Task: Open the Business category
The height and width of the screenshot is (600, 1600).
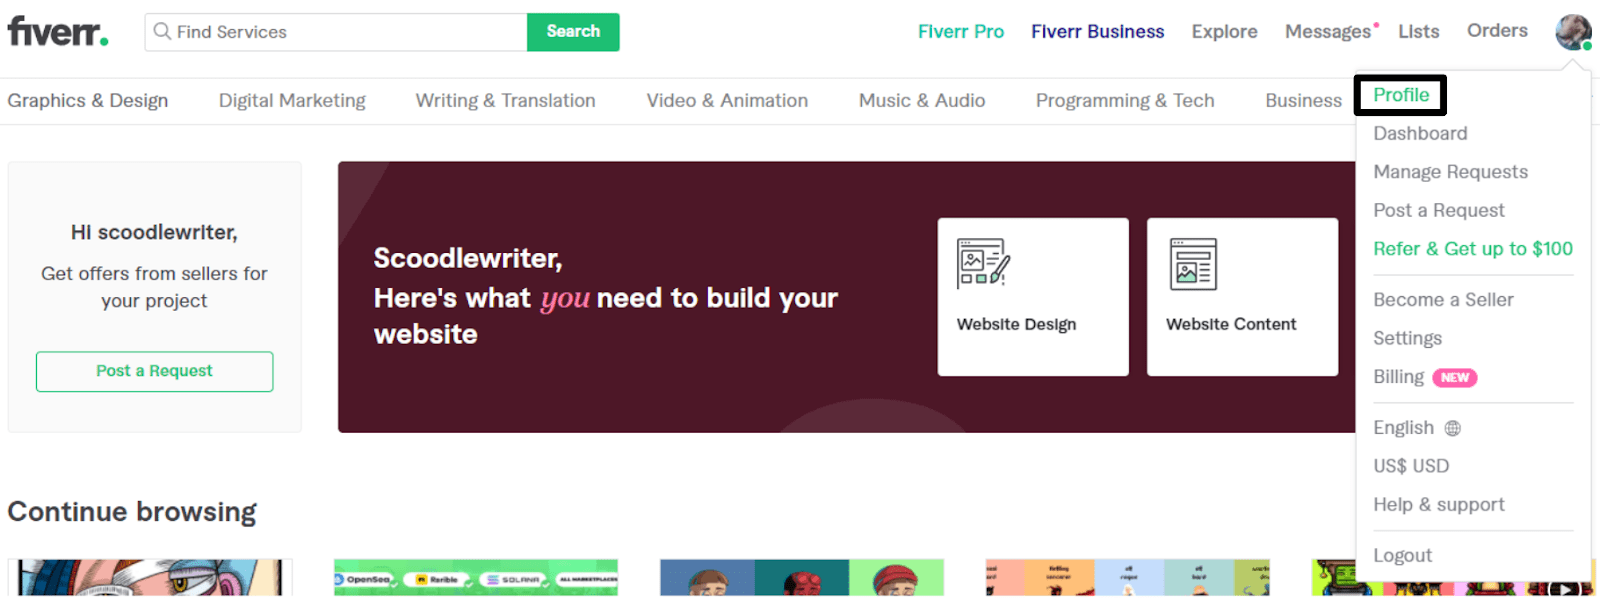Action: [x=1304, y=101]
